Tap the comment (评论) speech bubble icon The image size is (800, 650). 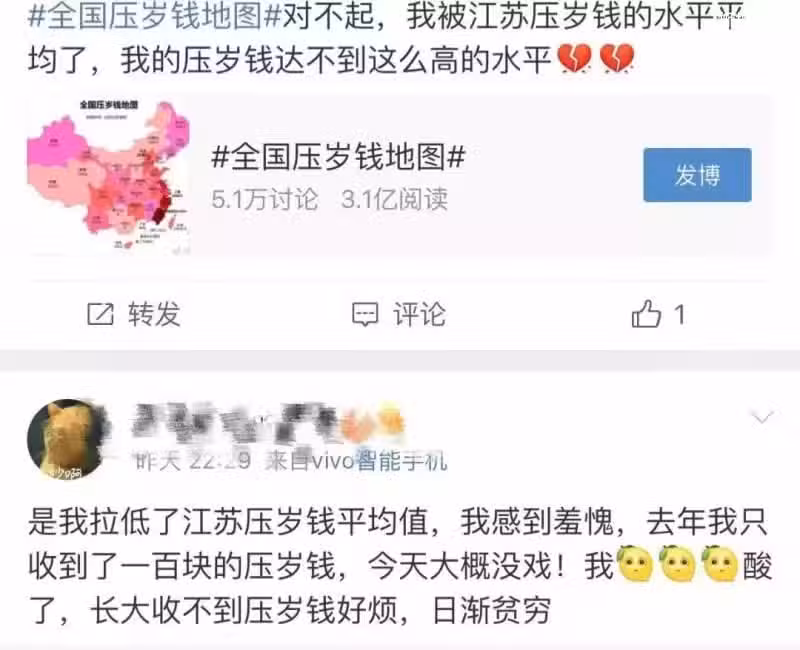tap(365, 314)
